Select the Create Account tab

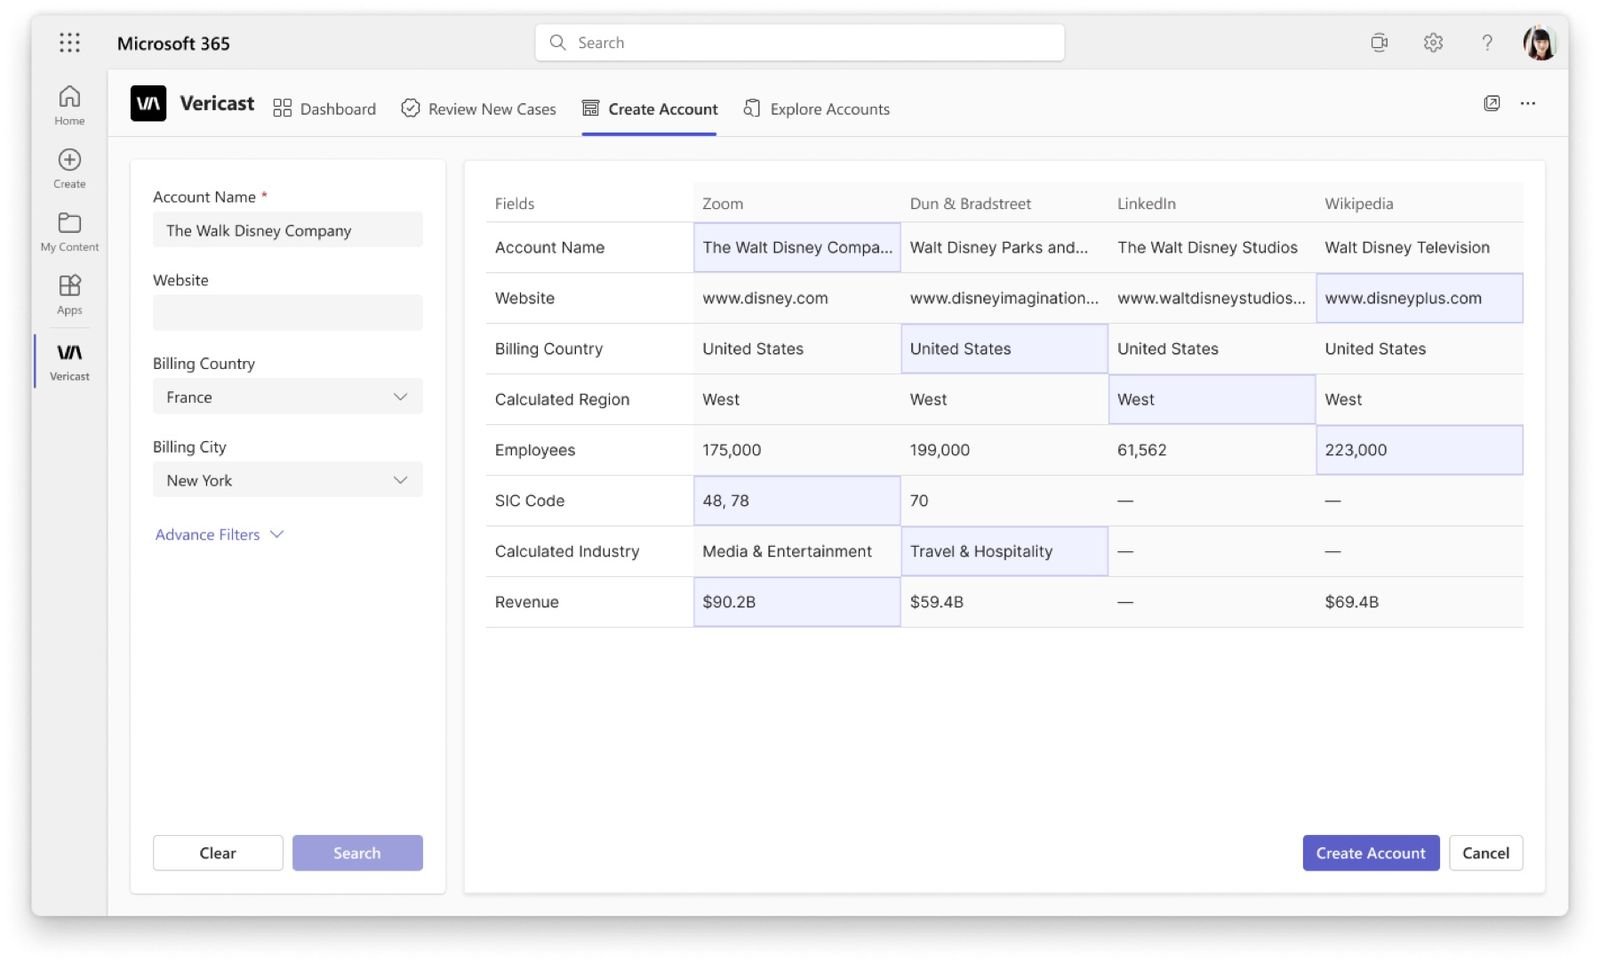tap(650, 109)
